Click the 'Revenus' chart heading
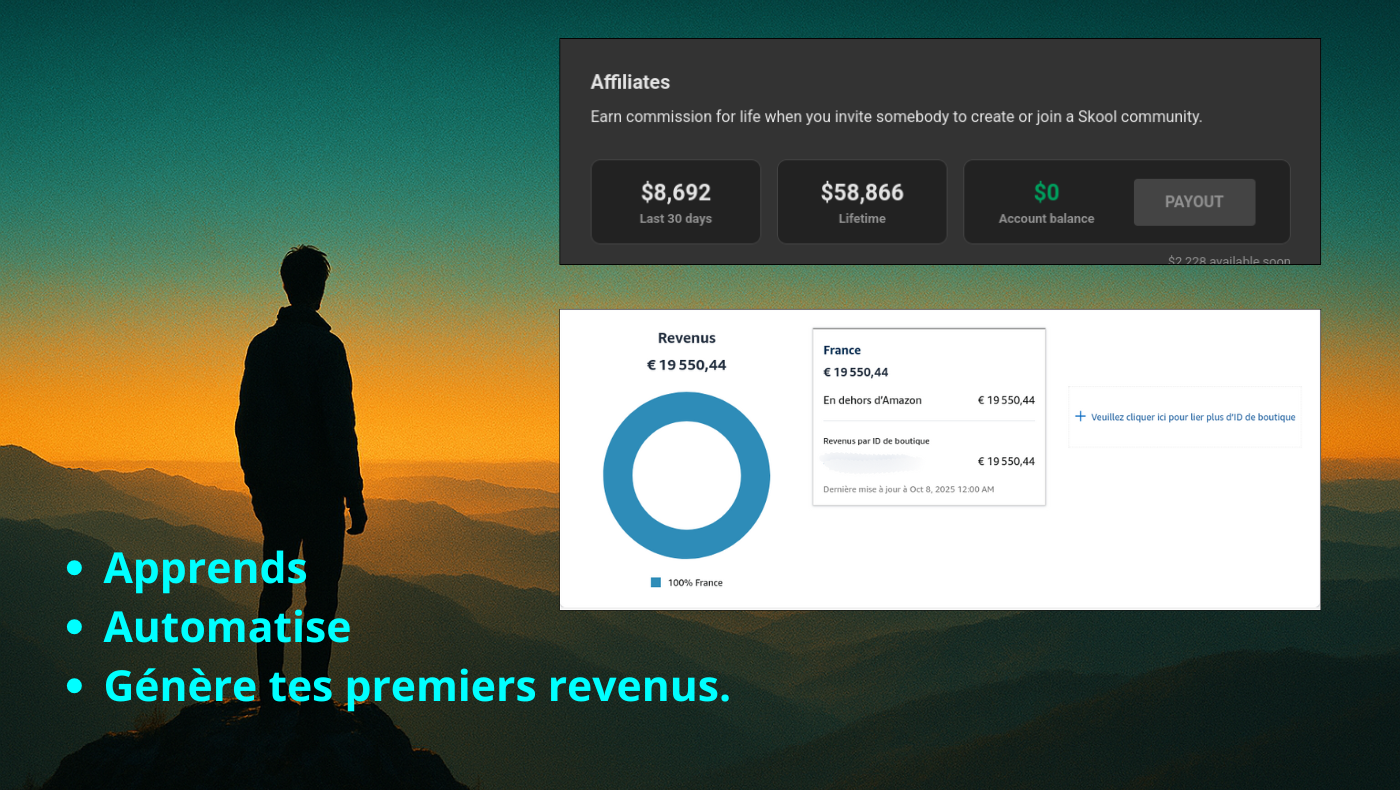This screenshot has height=790, width=1400. (687, 338)
